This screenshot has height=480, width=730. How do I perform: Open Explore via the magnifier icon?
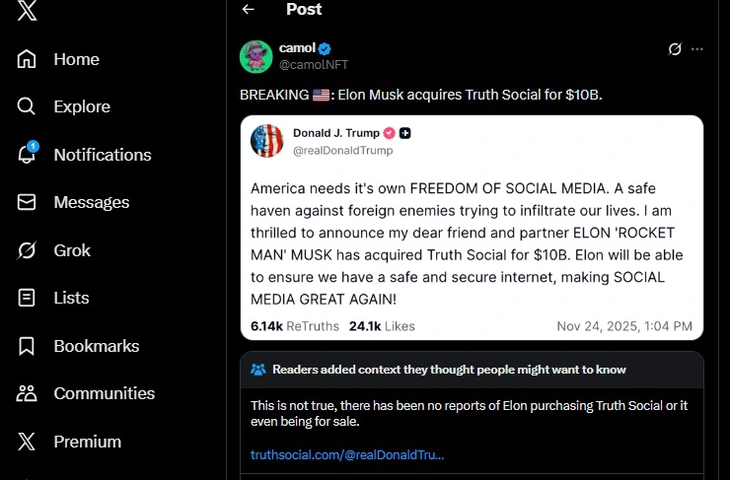[x=27, y=107]
